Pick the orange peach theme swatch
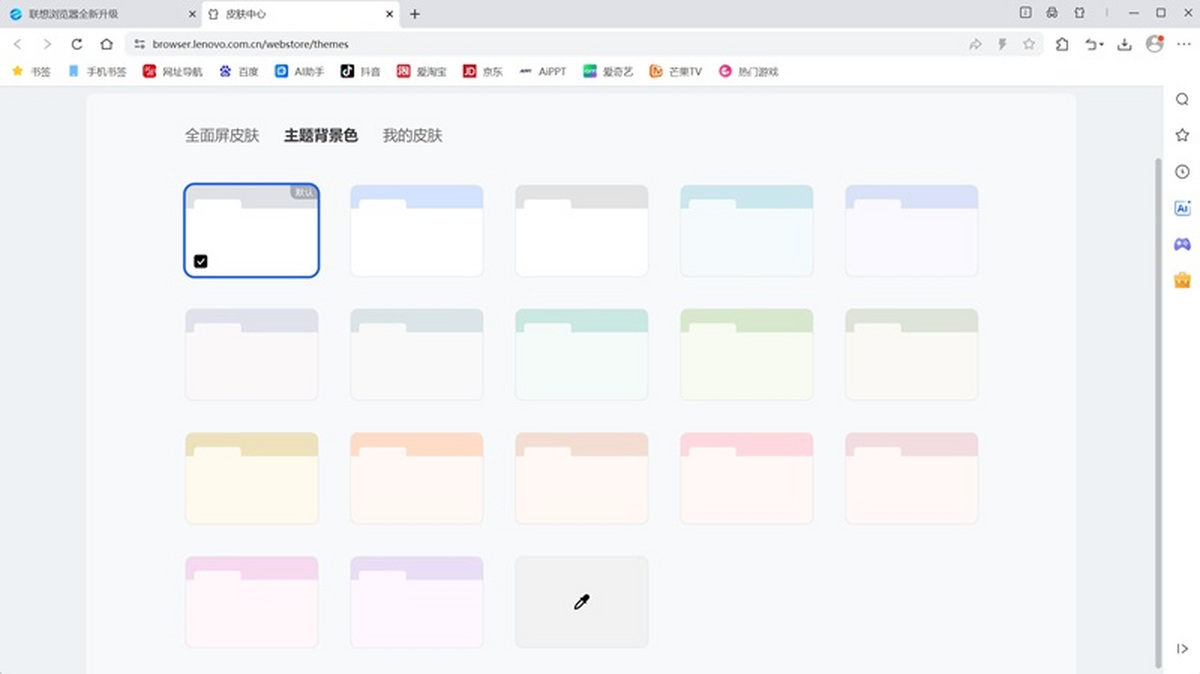This screenshot has width=1200, height=674. 417,479
